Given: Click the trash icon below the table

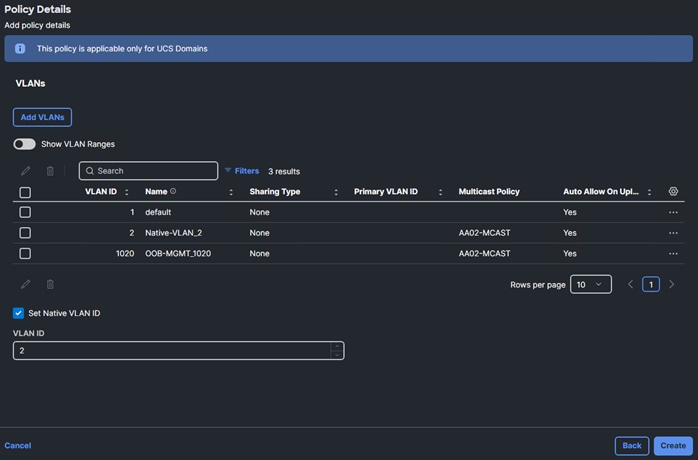Looking at the screenshot, I should coord(50,284).
